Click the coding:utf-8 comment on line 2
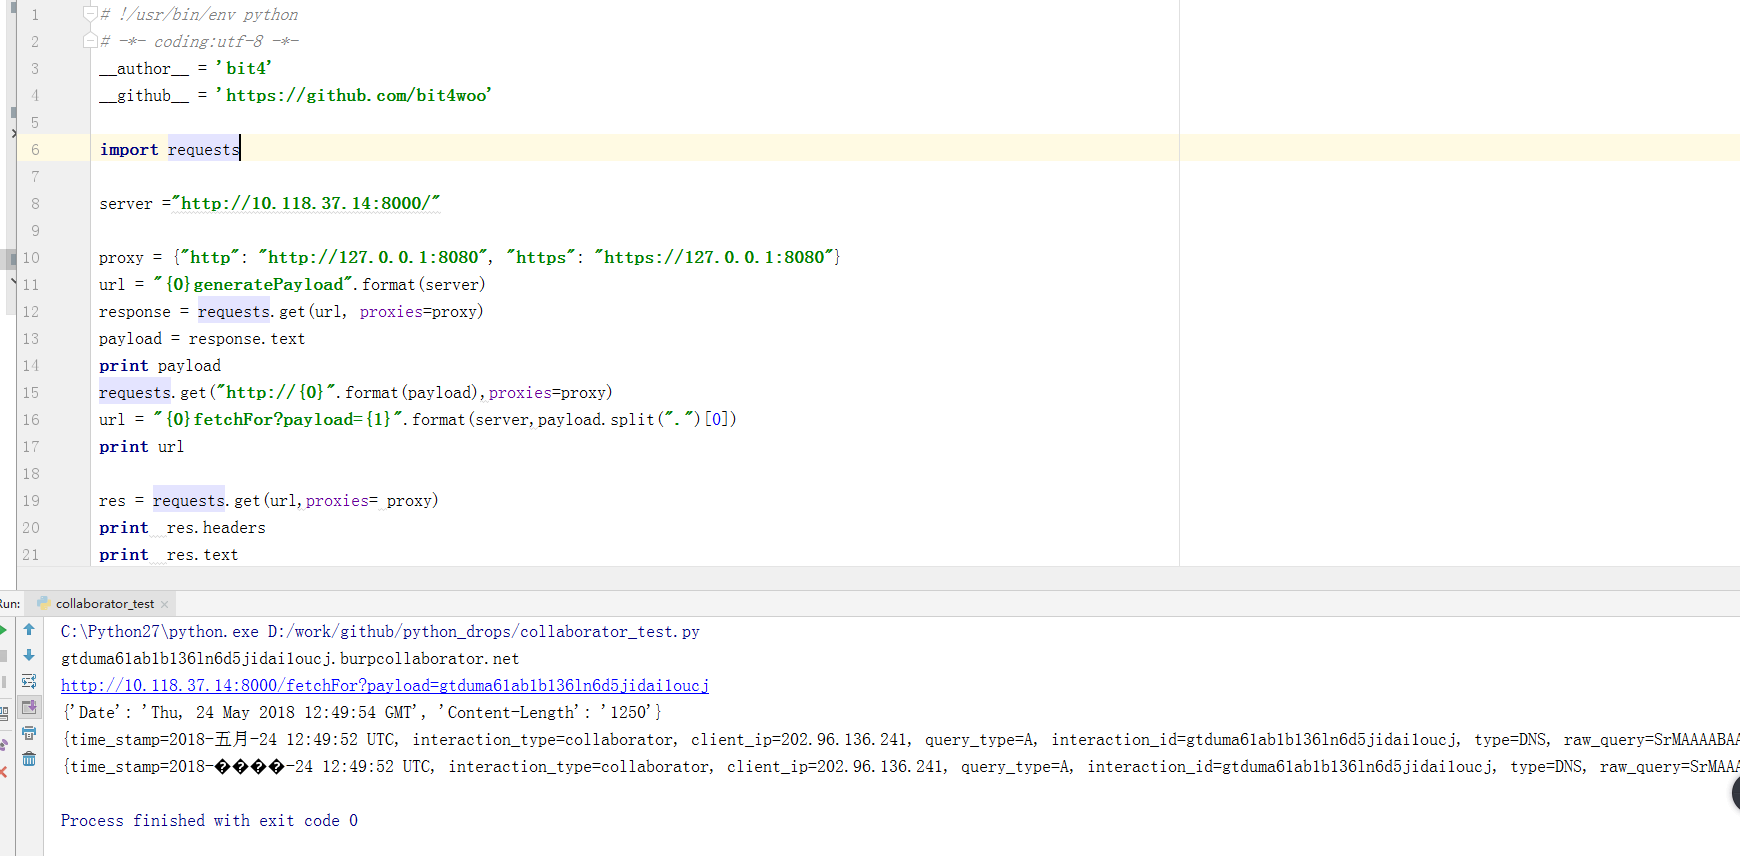Image resolution: width=1740 pixels, height=856 pixels. click(199, 42)
